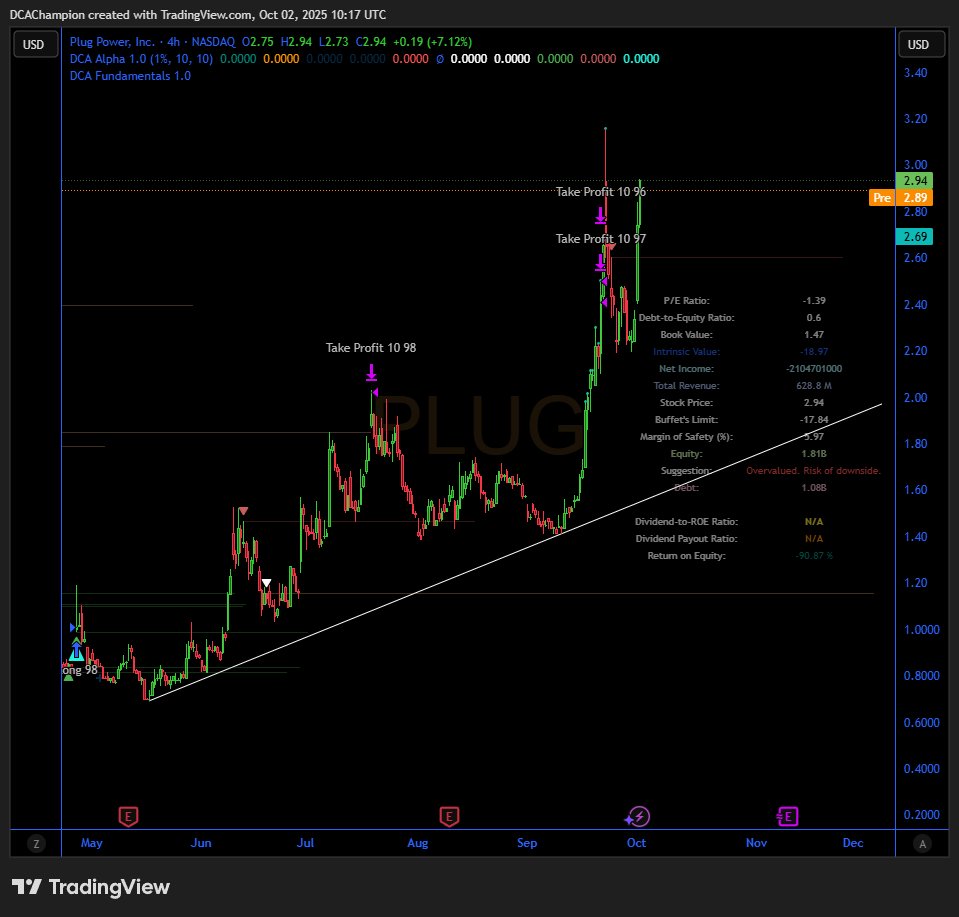
Task: Click the earnings icon below May
Action: pyautogui.click(x=128, y=816)
